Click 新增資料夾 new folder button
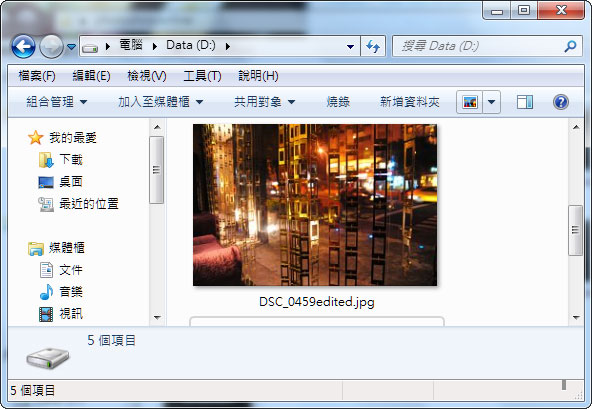 [x=410, y=102]
